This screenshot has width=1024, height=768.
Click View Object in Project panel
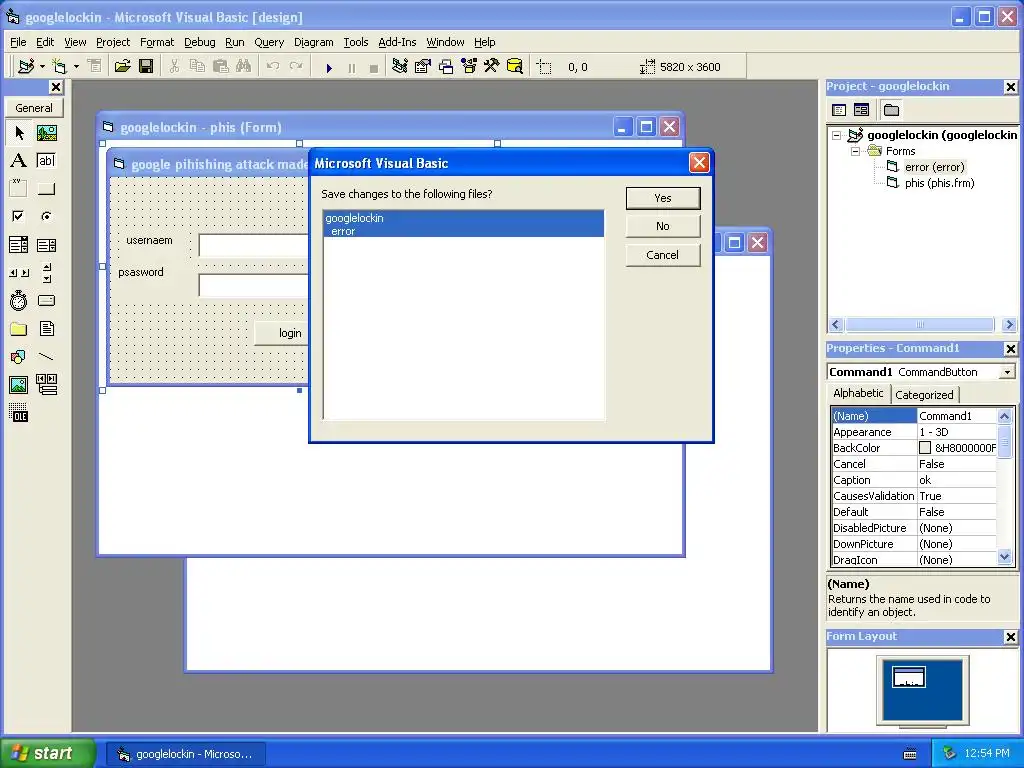point(861,110)
